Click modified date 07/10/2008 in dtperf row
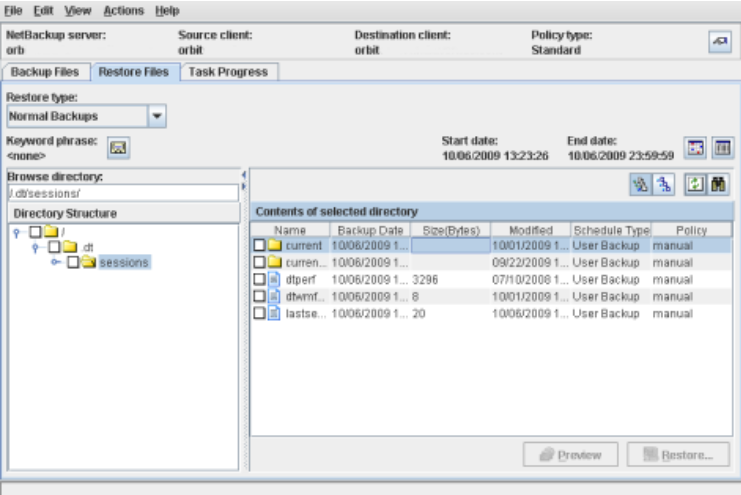Screen dimensions: 741x495 (x=530, y=279)
